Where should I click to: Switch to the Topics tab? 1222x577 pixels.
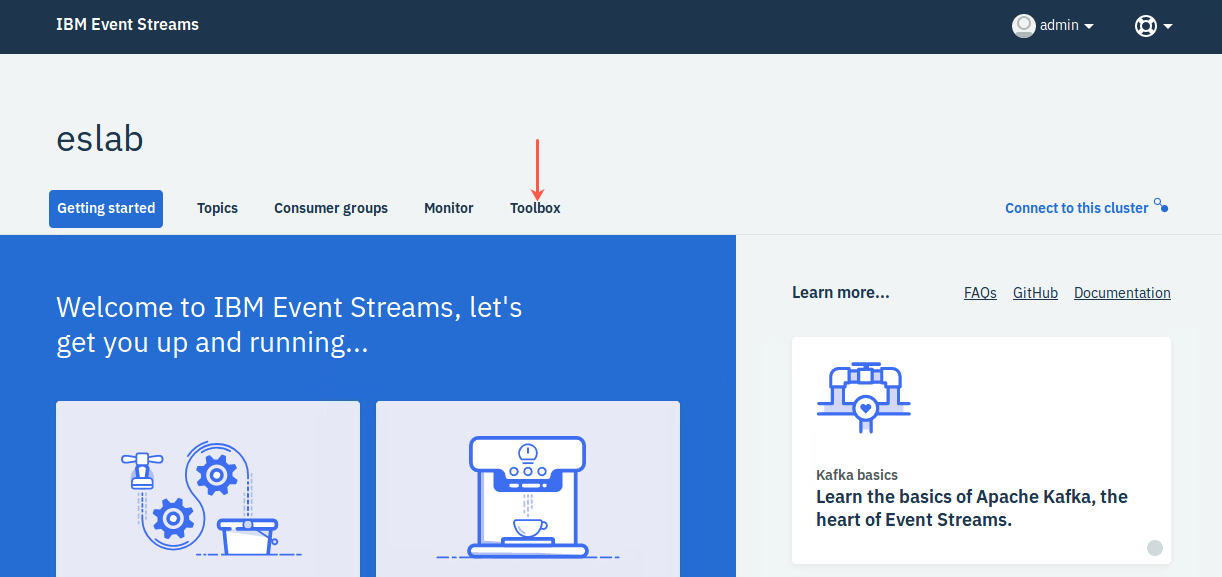[x=217, y=208]
